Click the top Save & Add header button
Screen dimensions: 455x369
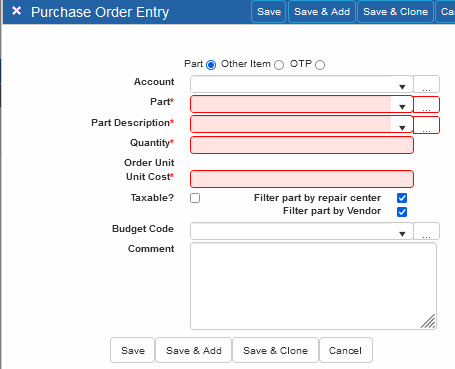click(x=322, y=12)
